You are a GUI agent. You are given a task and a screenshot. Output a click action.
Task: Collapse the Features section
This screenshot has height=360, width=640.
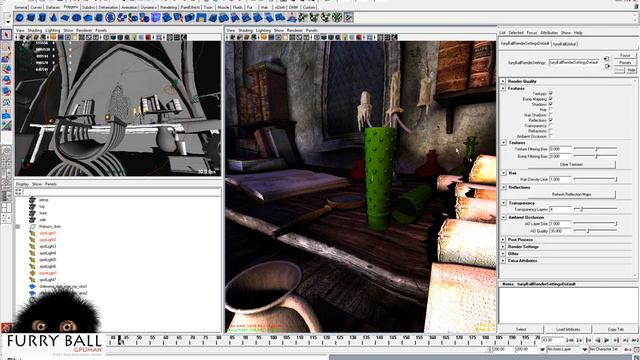[503, 88]
